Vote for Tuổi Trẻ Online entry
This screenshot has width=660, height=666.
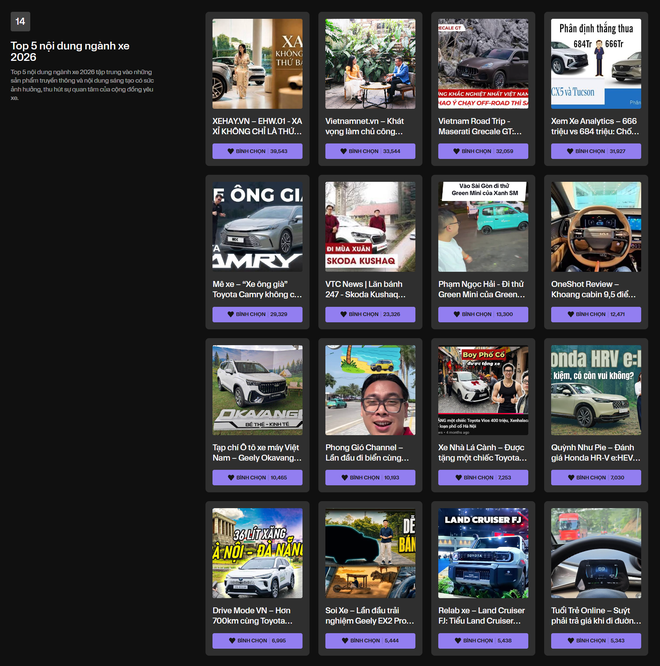(x=596, y=641)
